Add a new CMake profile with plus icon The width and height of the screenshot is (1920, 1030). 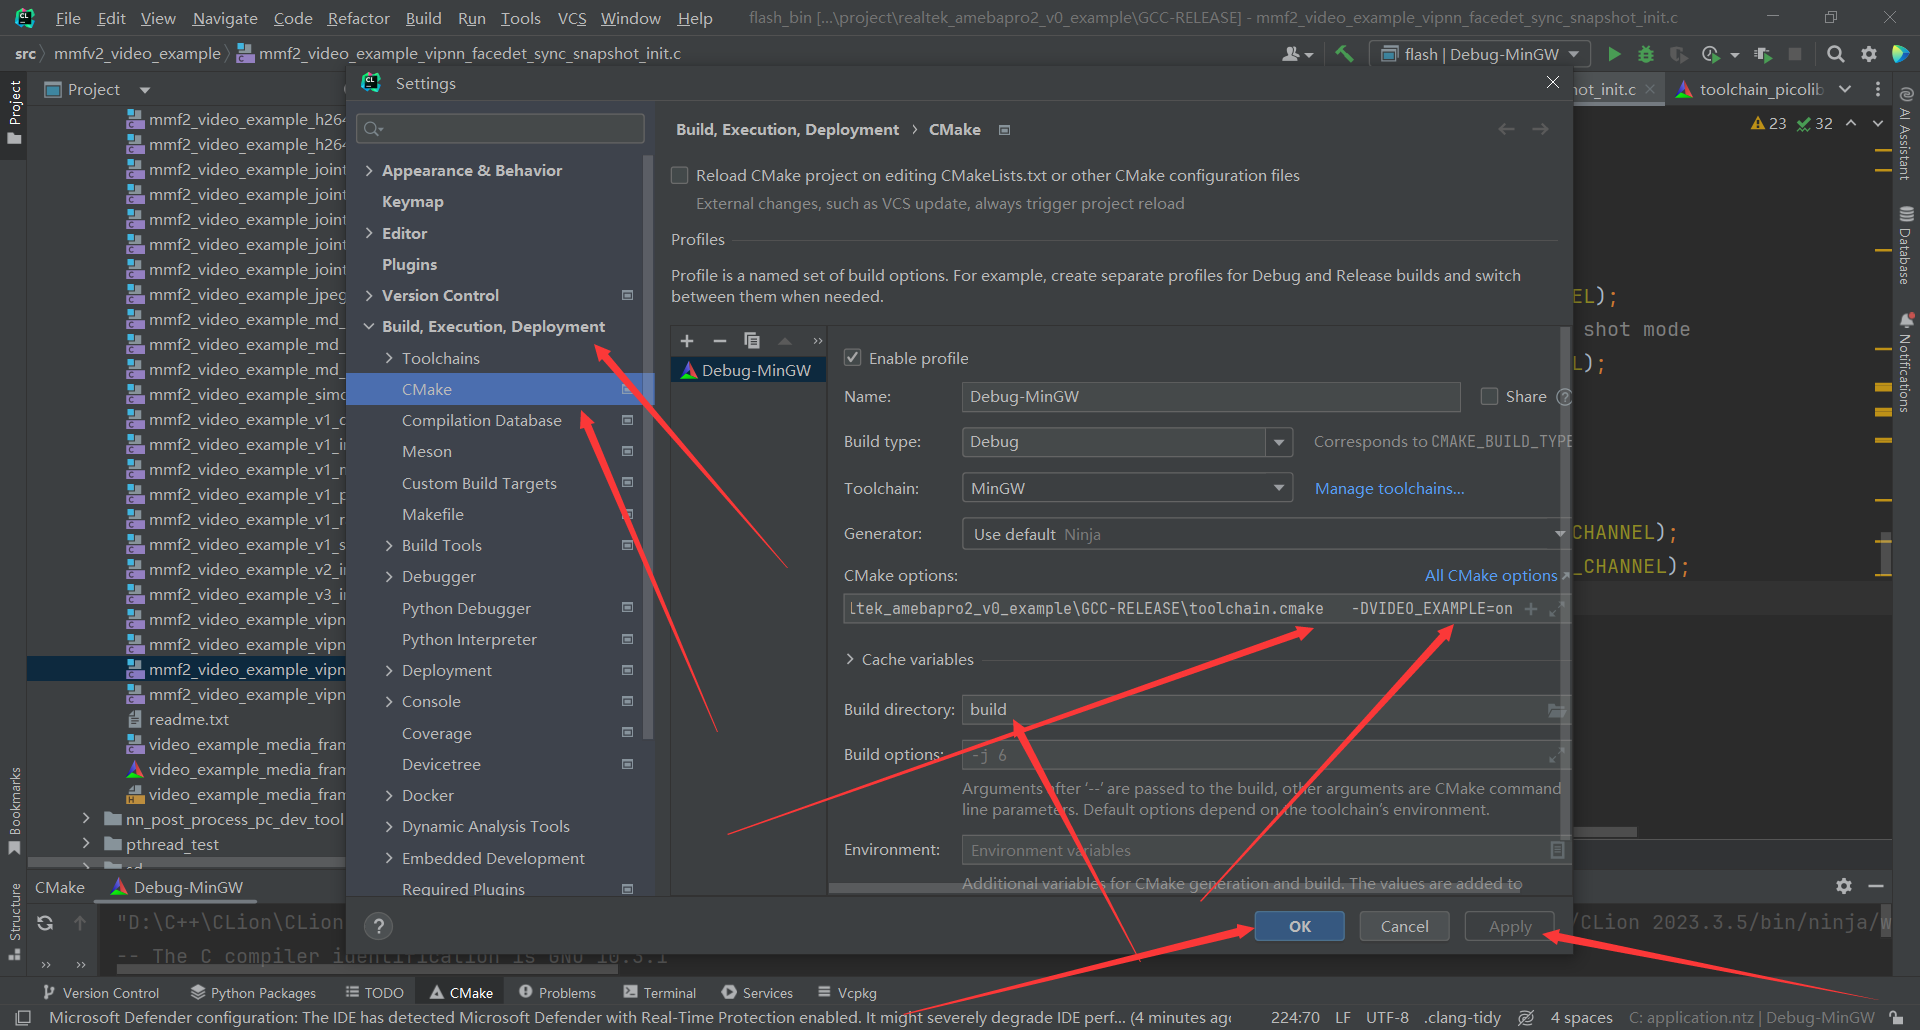click(x=687, y=341)
